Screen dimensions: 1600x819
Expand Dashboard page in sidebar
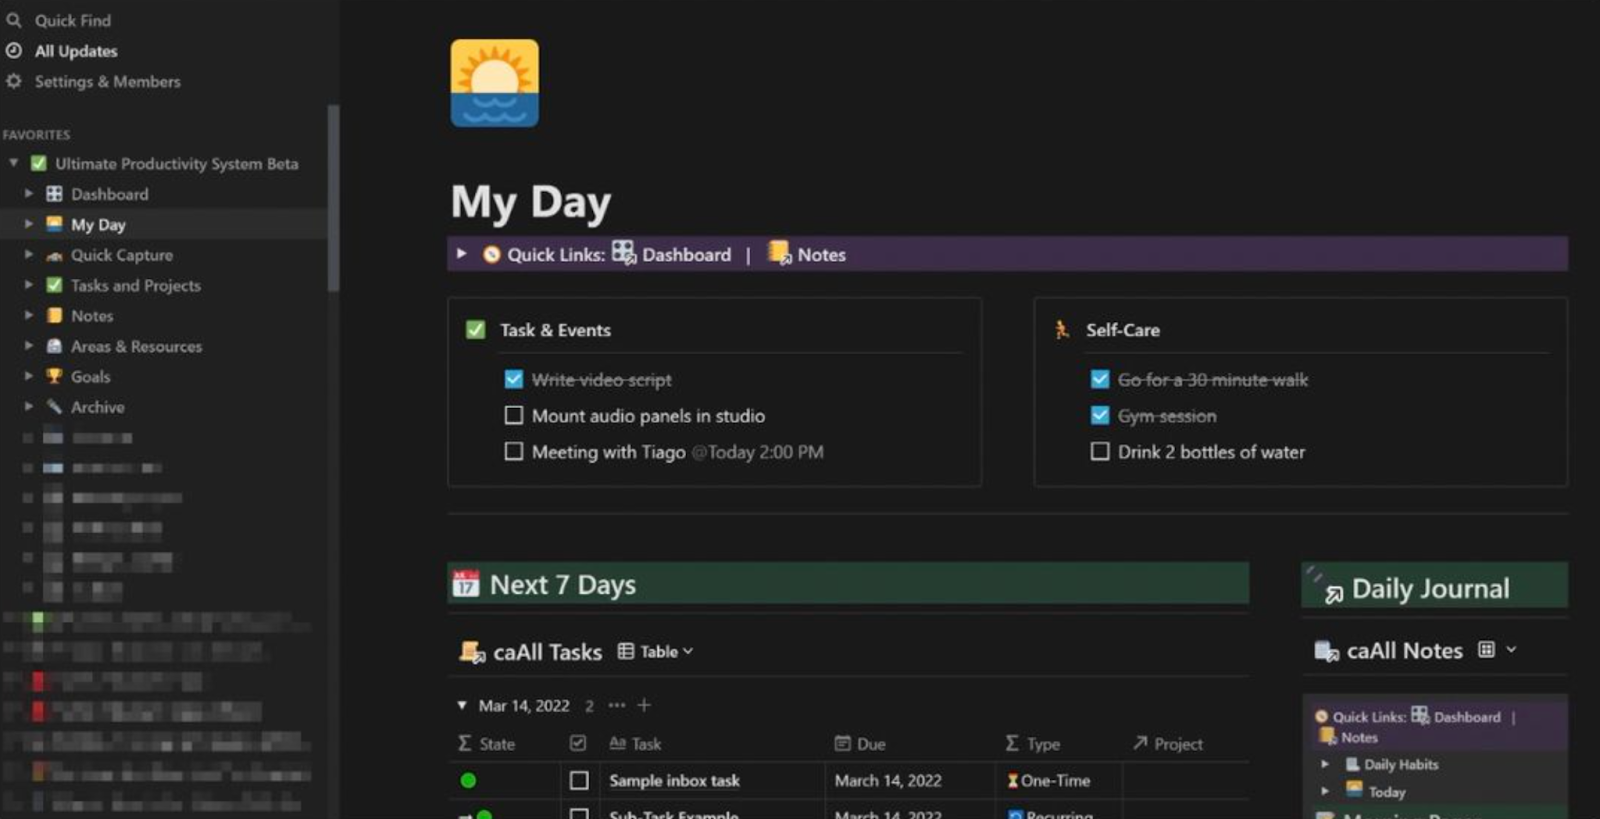point(29,193)
